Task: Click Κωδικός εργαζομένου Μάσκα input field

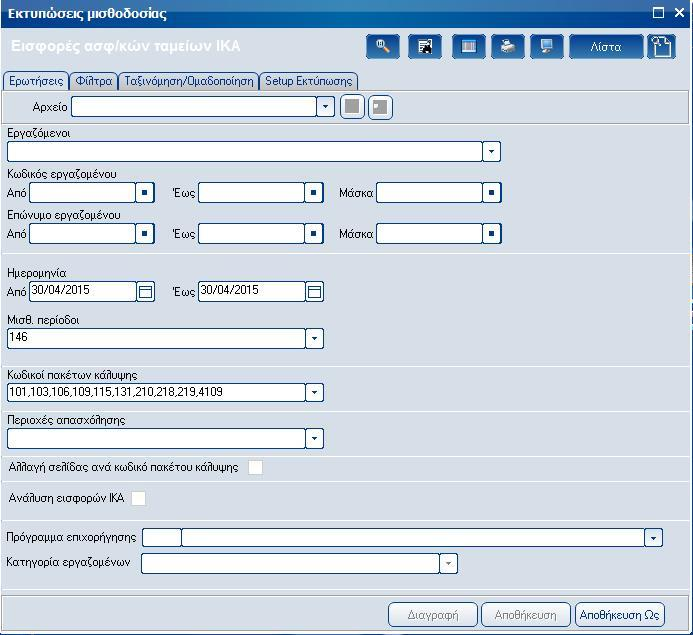Action: point(429,193)
